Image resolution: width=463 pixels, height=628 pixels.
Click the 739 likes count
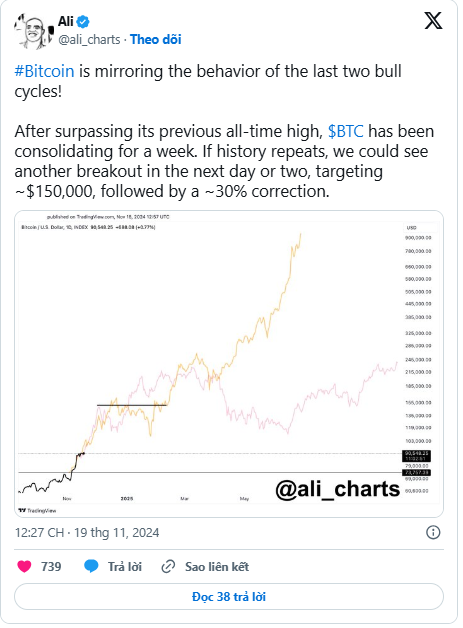tap(51, 567)
